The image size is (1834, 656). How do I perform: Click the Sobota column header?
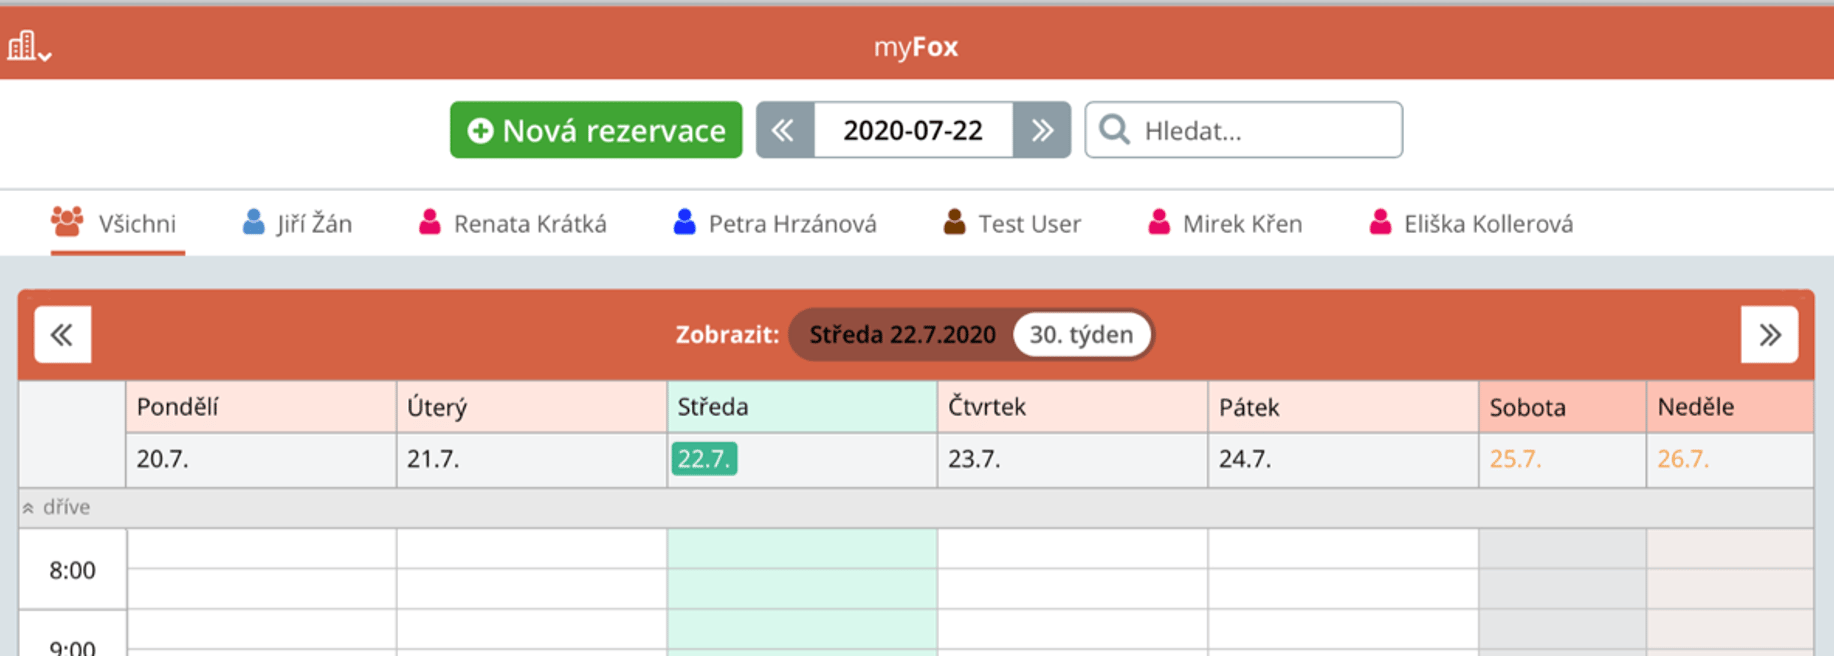pyautogui.click(x=1562, y=407)
